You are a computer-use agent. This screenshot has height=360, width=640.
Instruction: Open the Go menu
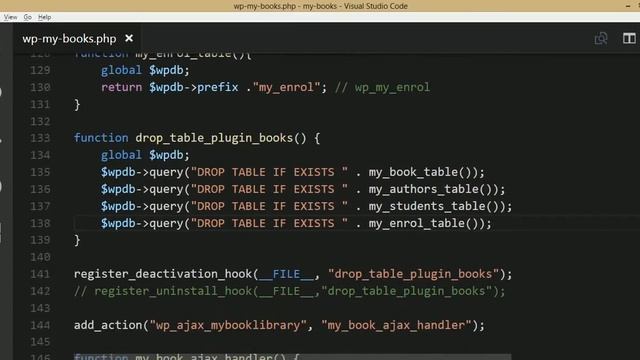point(27,17)
